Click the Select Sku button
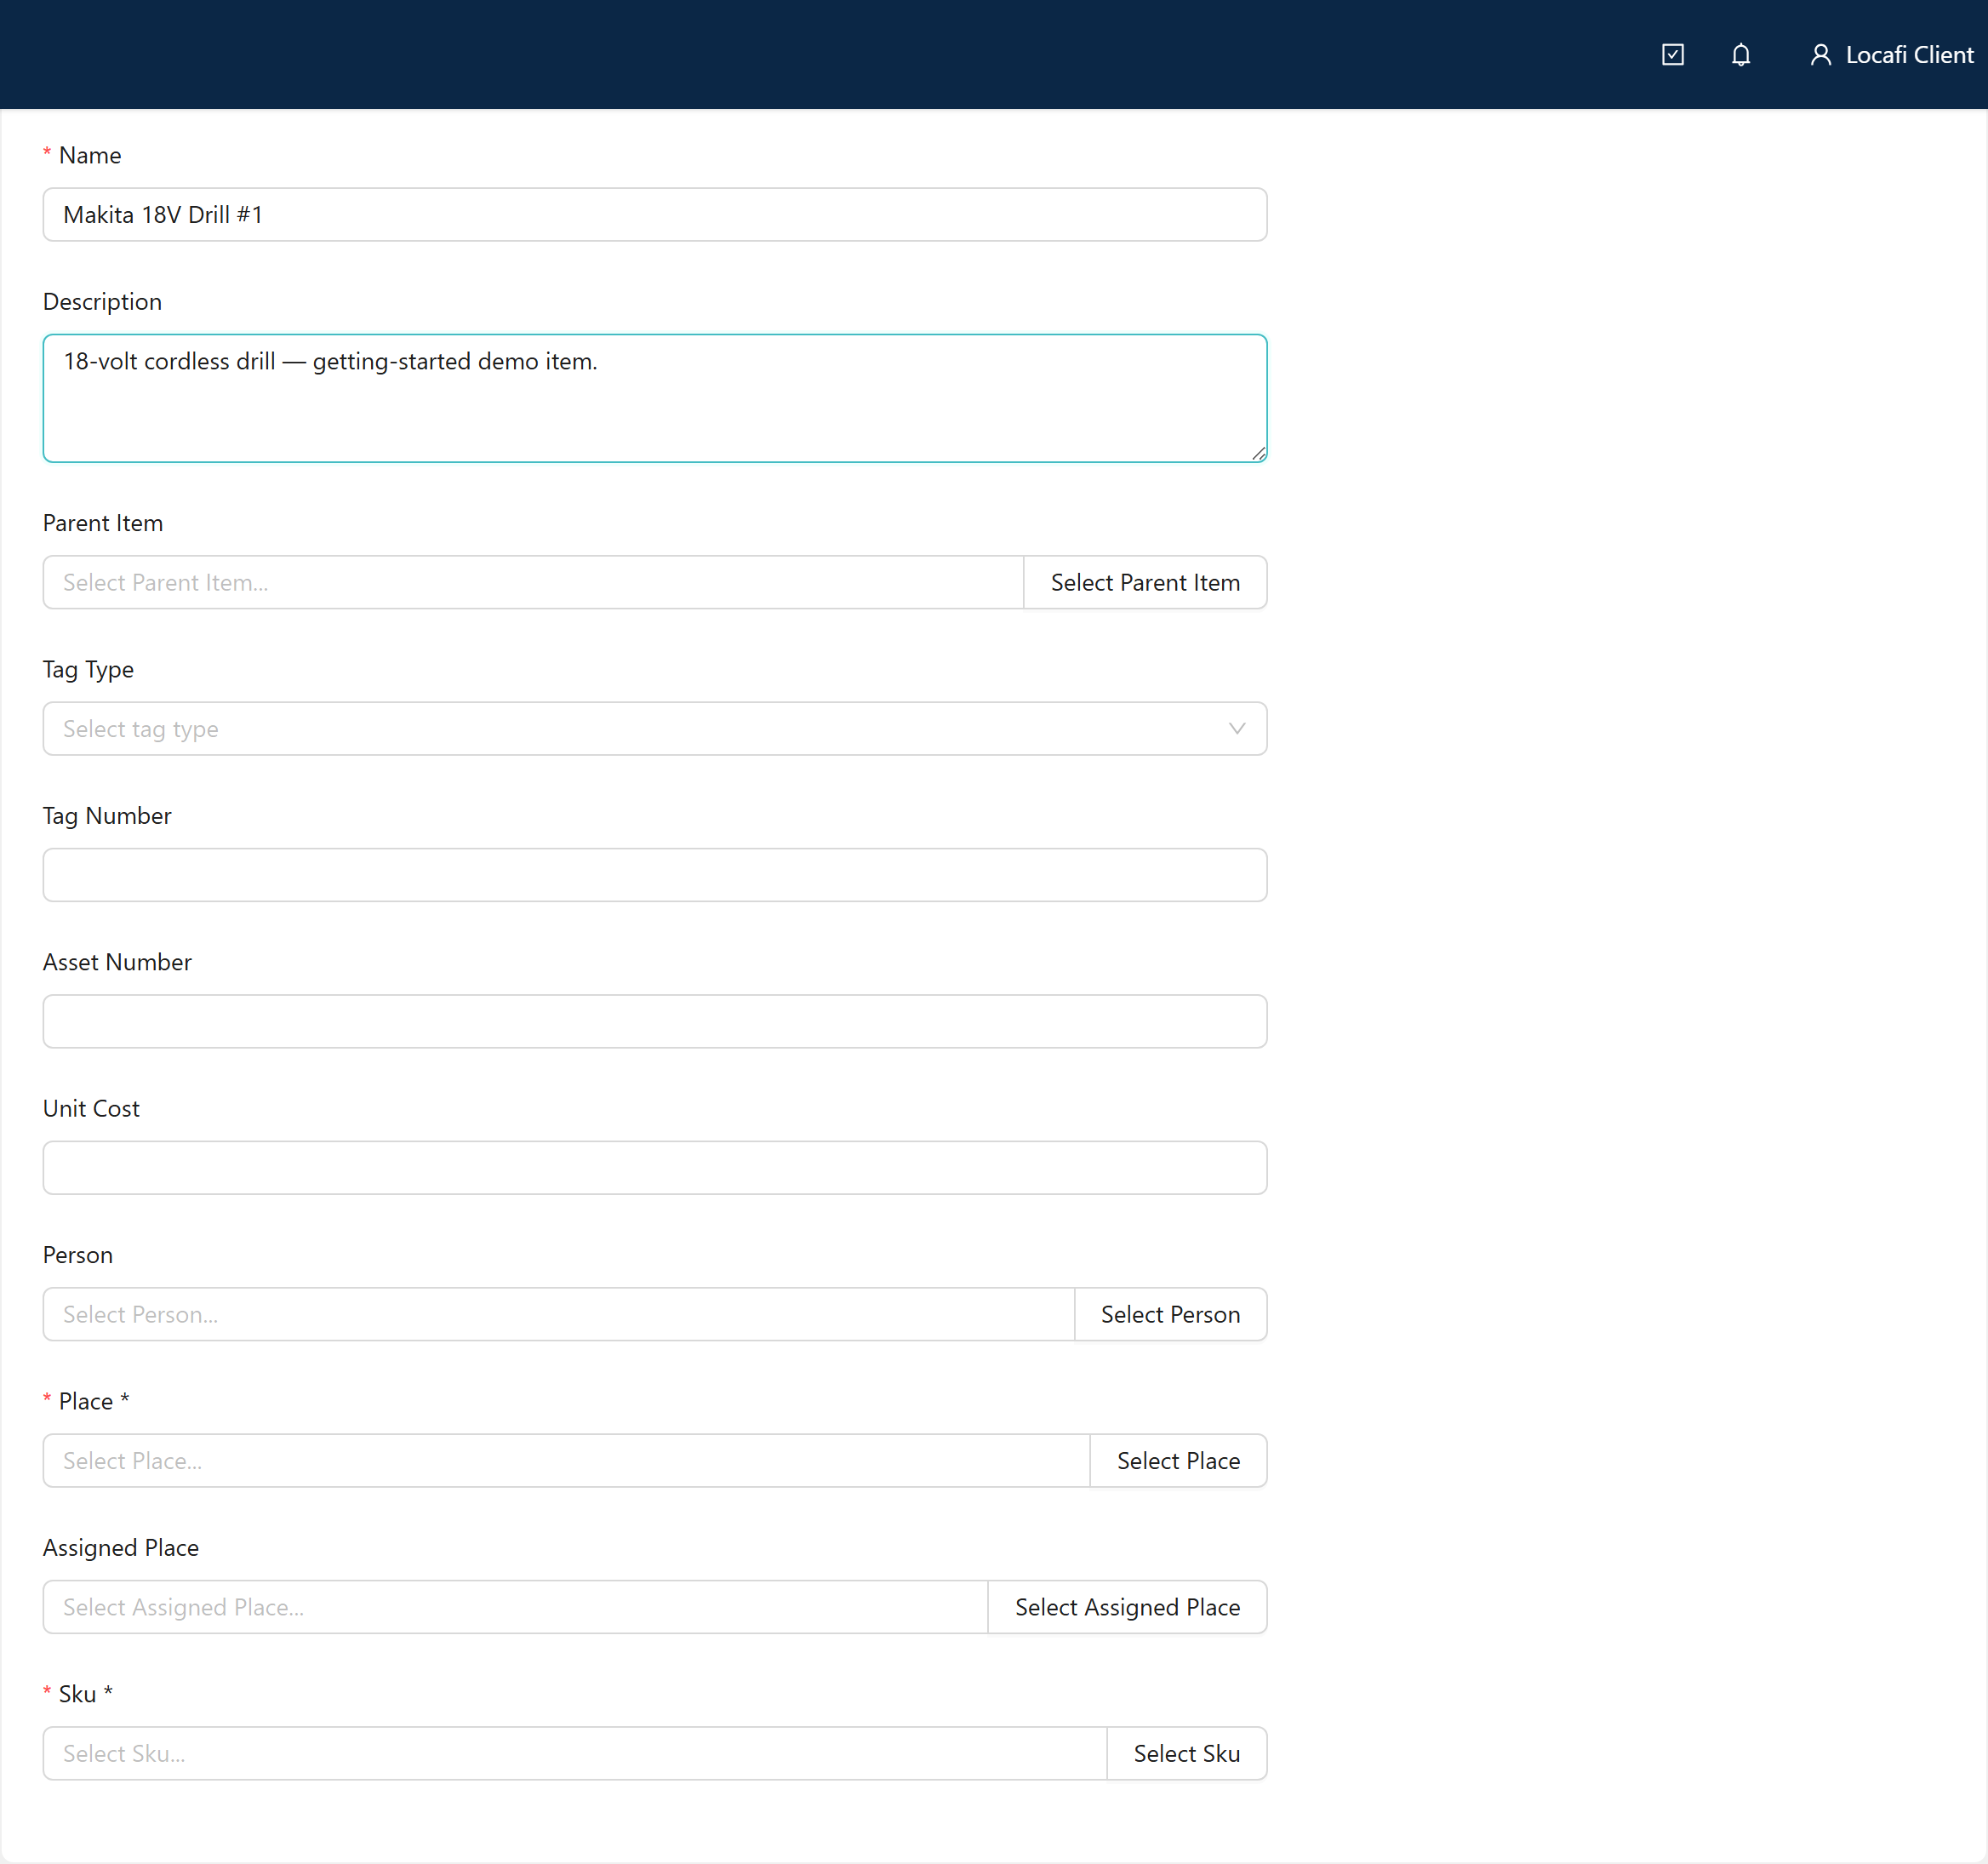This screenshot has height=1864, width=1988. tap(1186, 1754)
